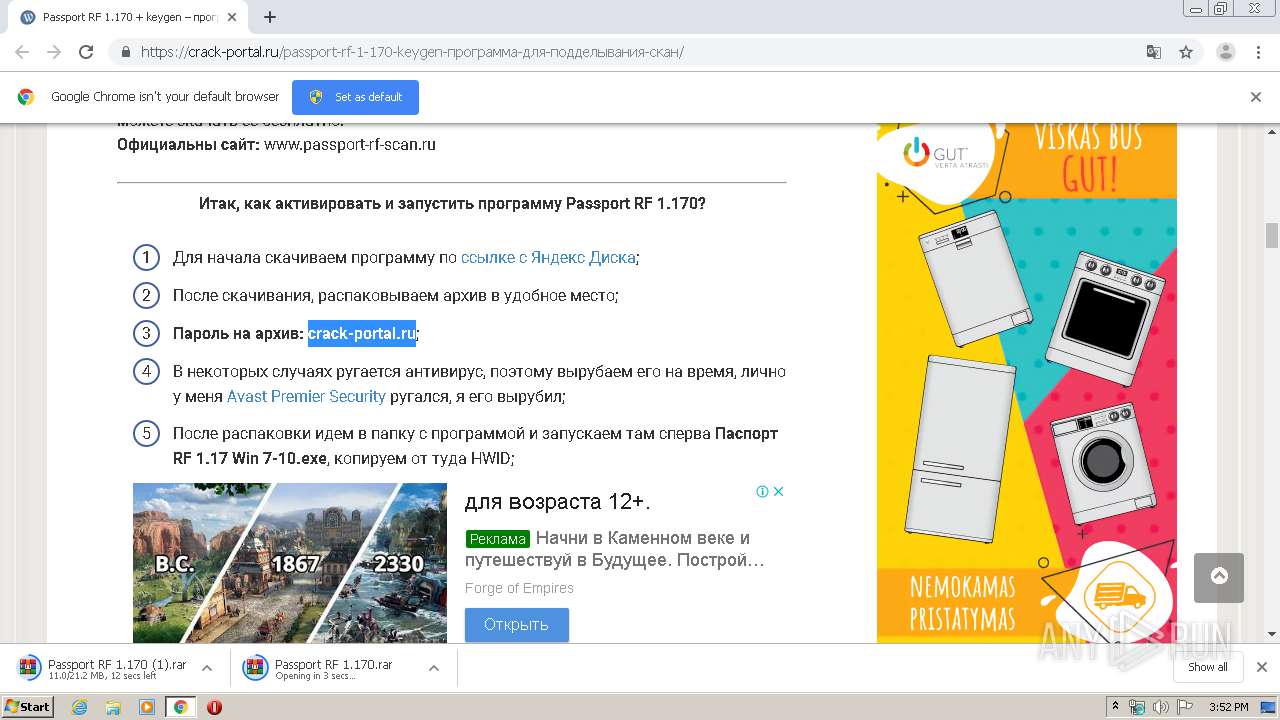This screenshot has height=720, width=1280.
Task: Click the 3:52 PM clock
Action: click(x=1228, y=707)
